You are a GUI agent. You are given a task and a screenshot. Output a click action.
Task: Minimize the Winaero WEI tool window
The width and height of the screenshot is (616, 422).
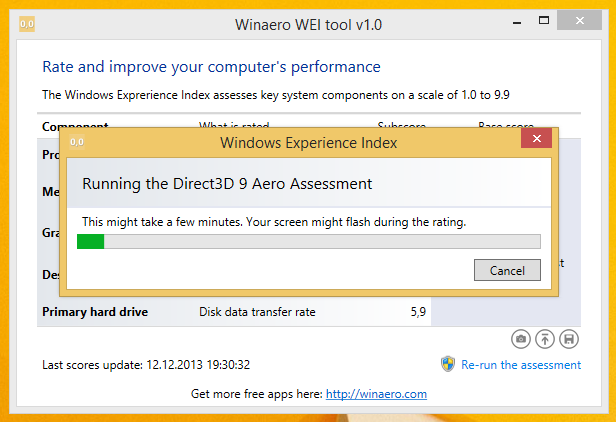pos(517,23)
